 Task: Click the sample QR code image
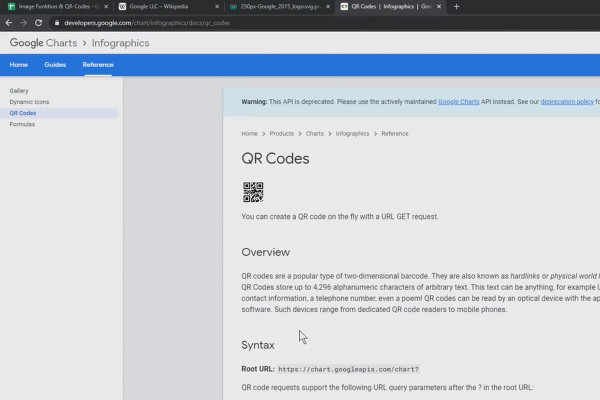253,192
